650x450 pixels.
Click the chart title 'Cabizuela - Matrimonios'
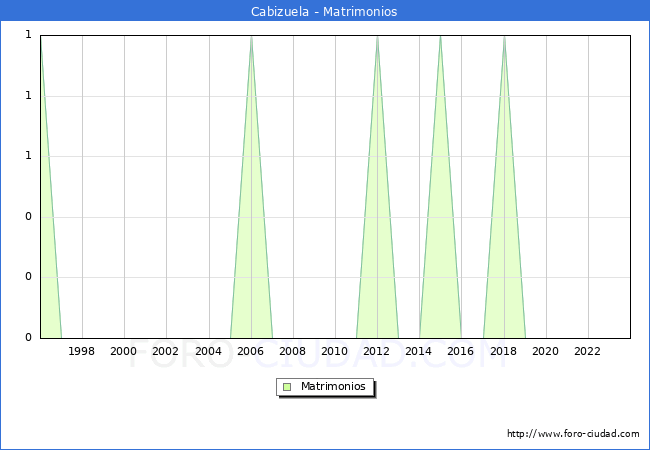(x=324, y=11)
